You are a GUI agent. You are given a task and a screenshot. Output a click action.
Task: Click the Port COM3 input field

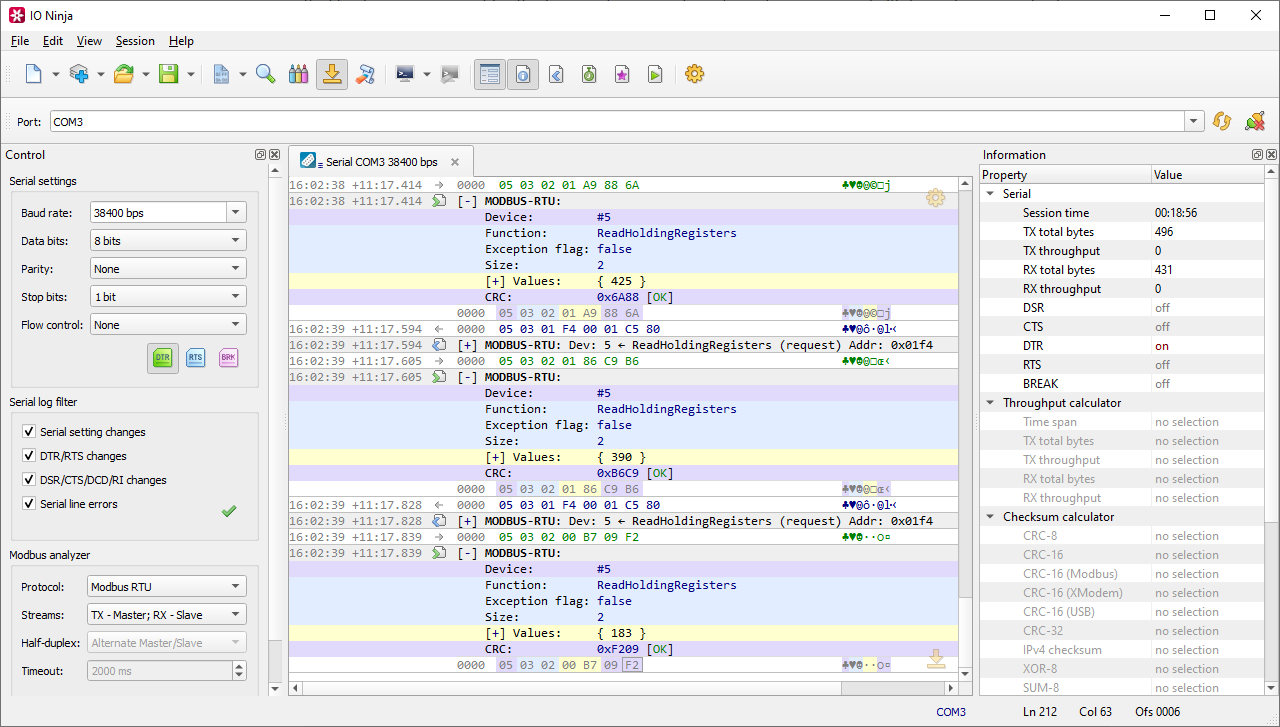click(x=617, y=121)
